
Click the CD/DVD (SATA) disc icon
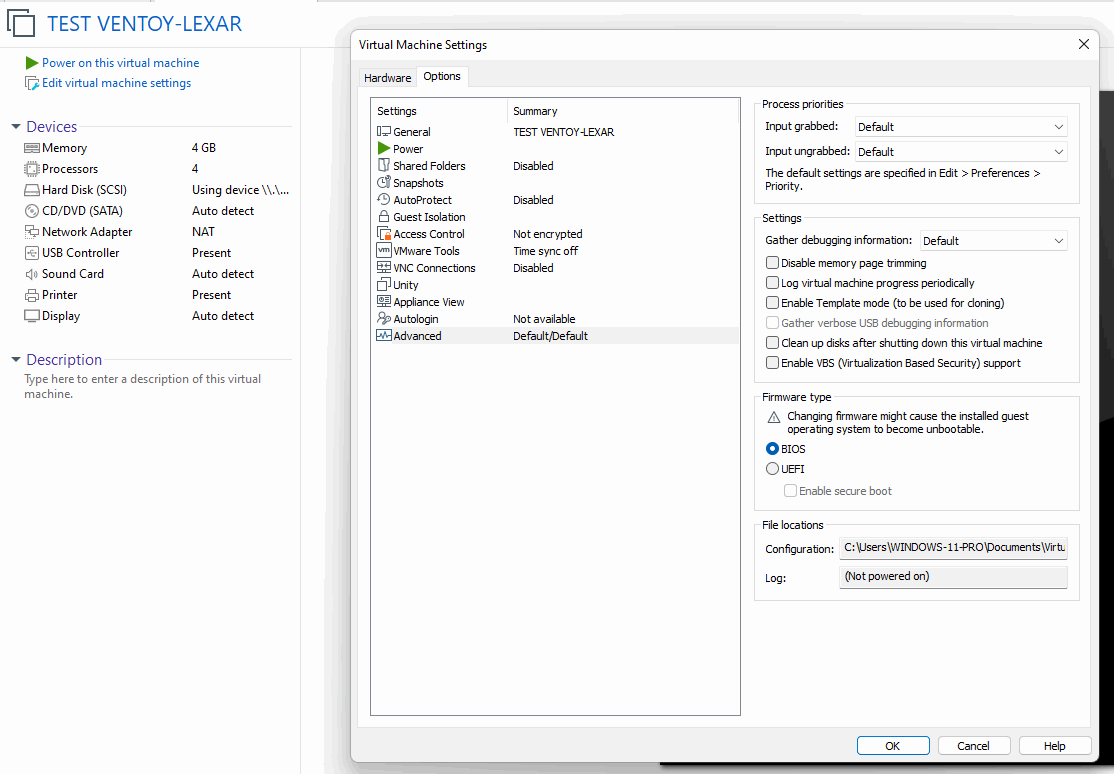click(31, 211)
